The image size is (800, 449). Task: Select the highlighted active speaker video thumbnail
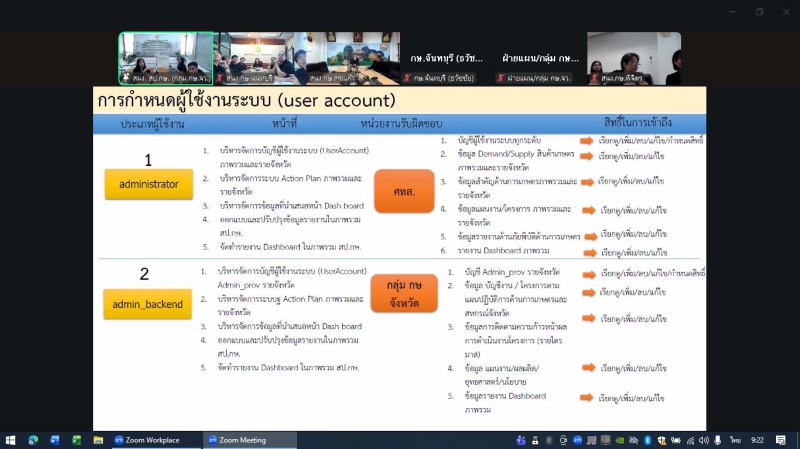(165, 58)
